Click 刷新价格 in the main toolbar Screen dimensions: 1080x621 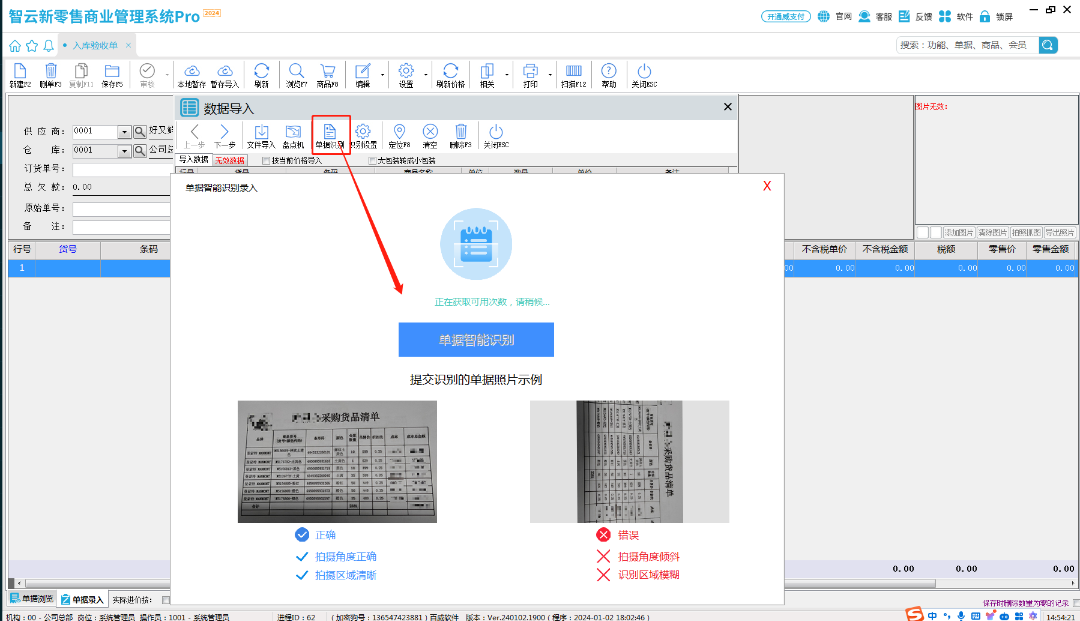[451, 75]
